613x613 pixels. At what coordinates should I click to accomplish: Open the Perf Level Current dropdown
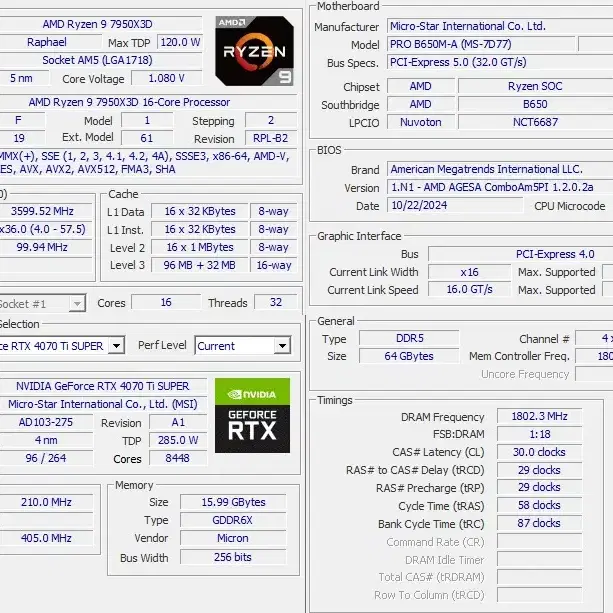(x=243, y=346)
